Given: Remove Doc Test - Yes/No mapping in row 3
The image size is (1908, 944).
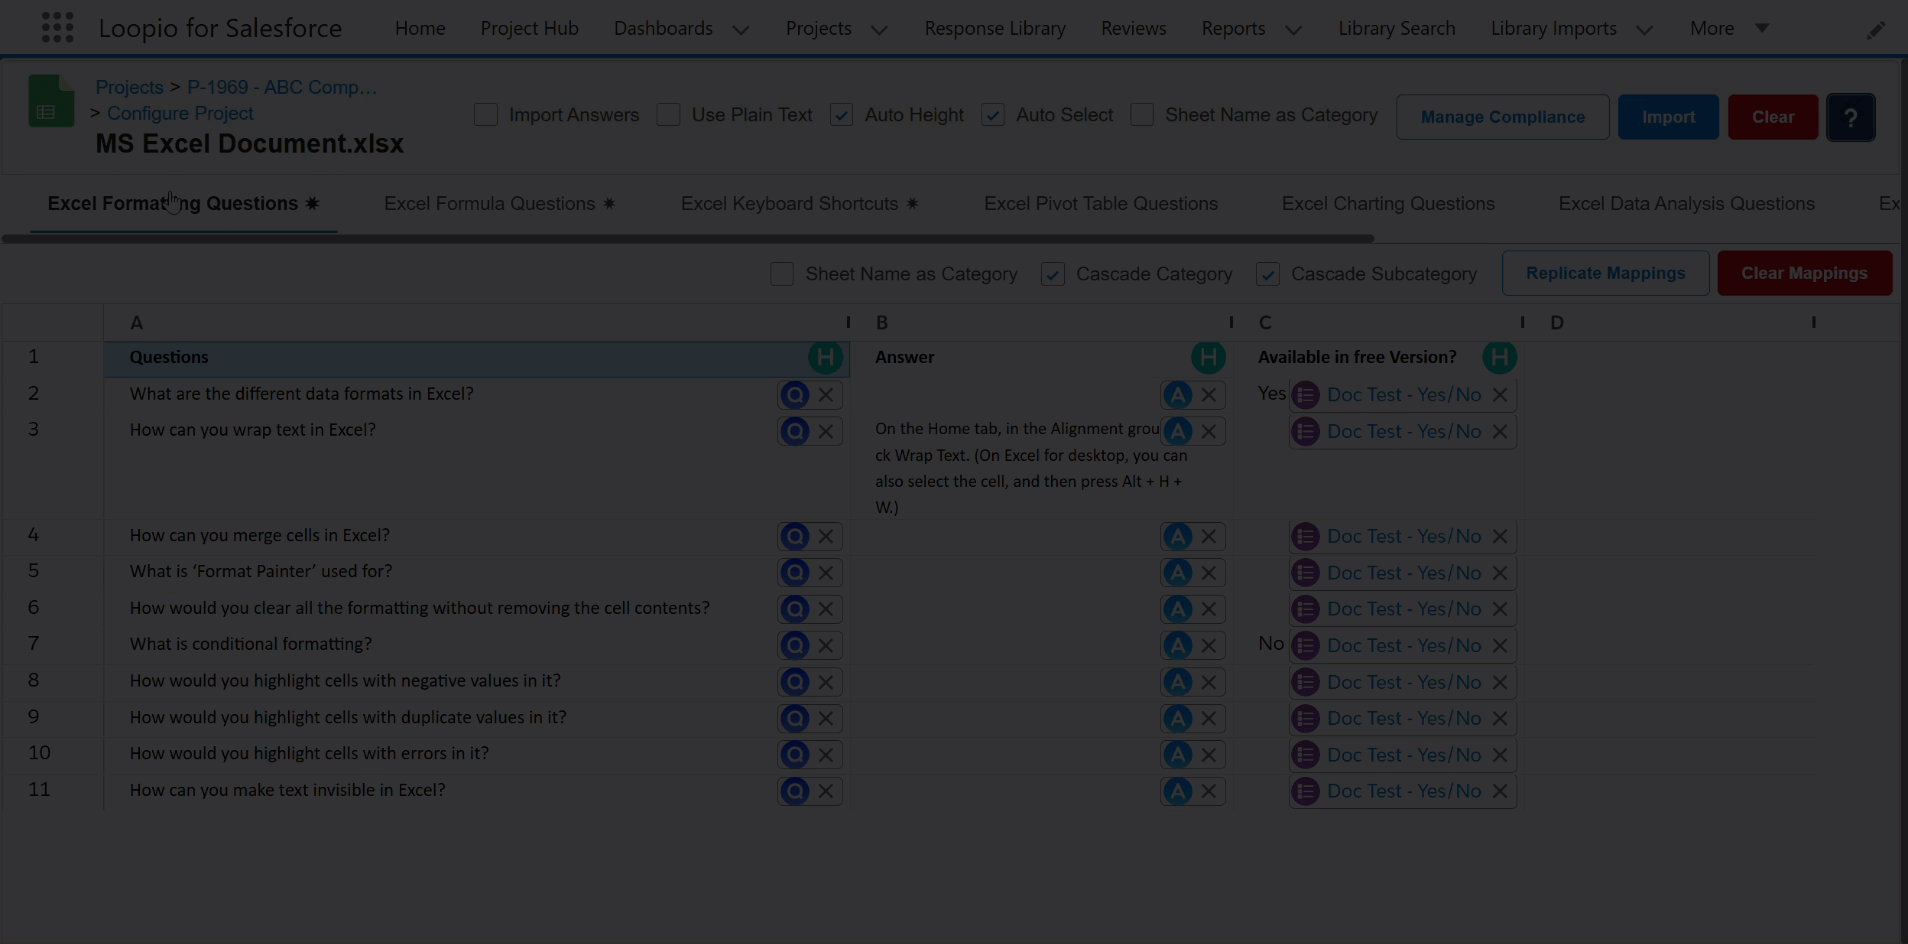Looking at the screenshot, I should (x=1500, y=431).
